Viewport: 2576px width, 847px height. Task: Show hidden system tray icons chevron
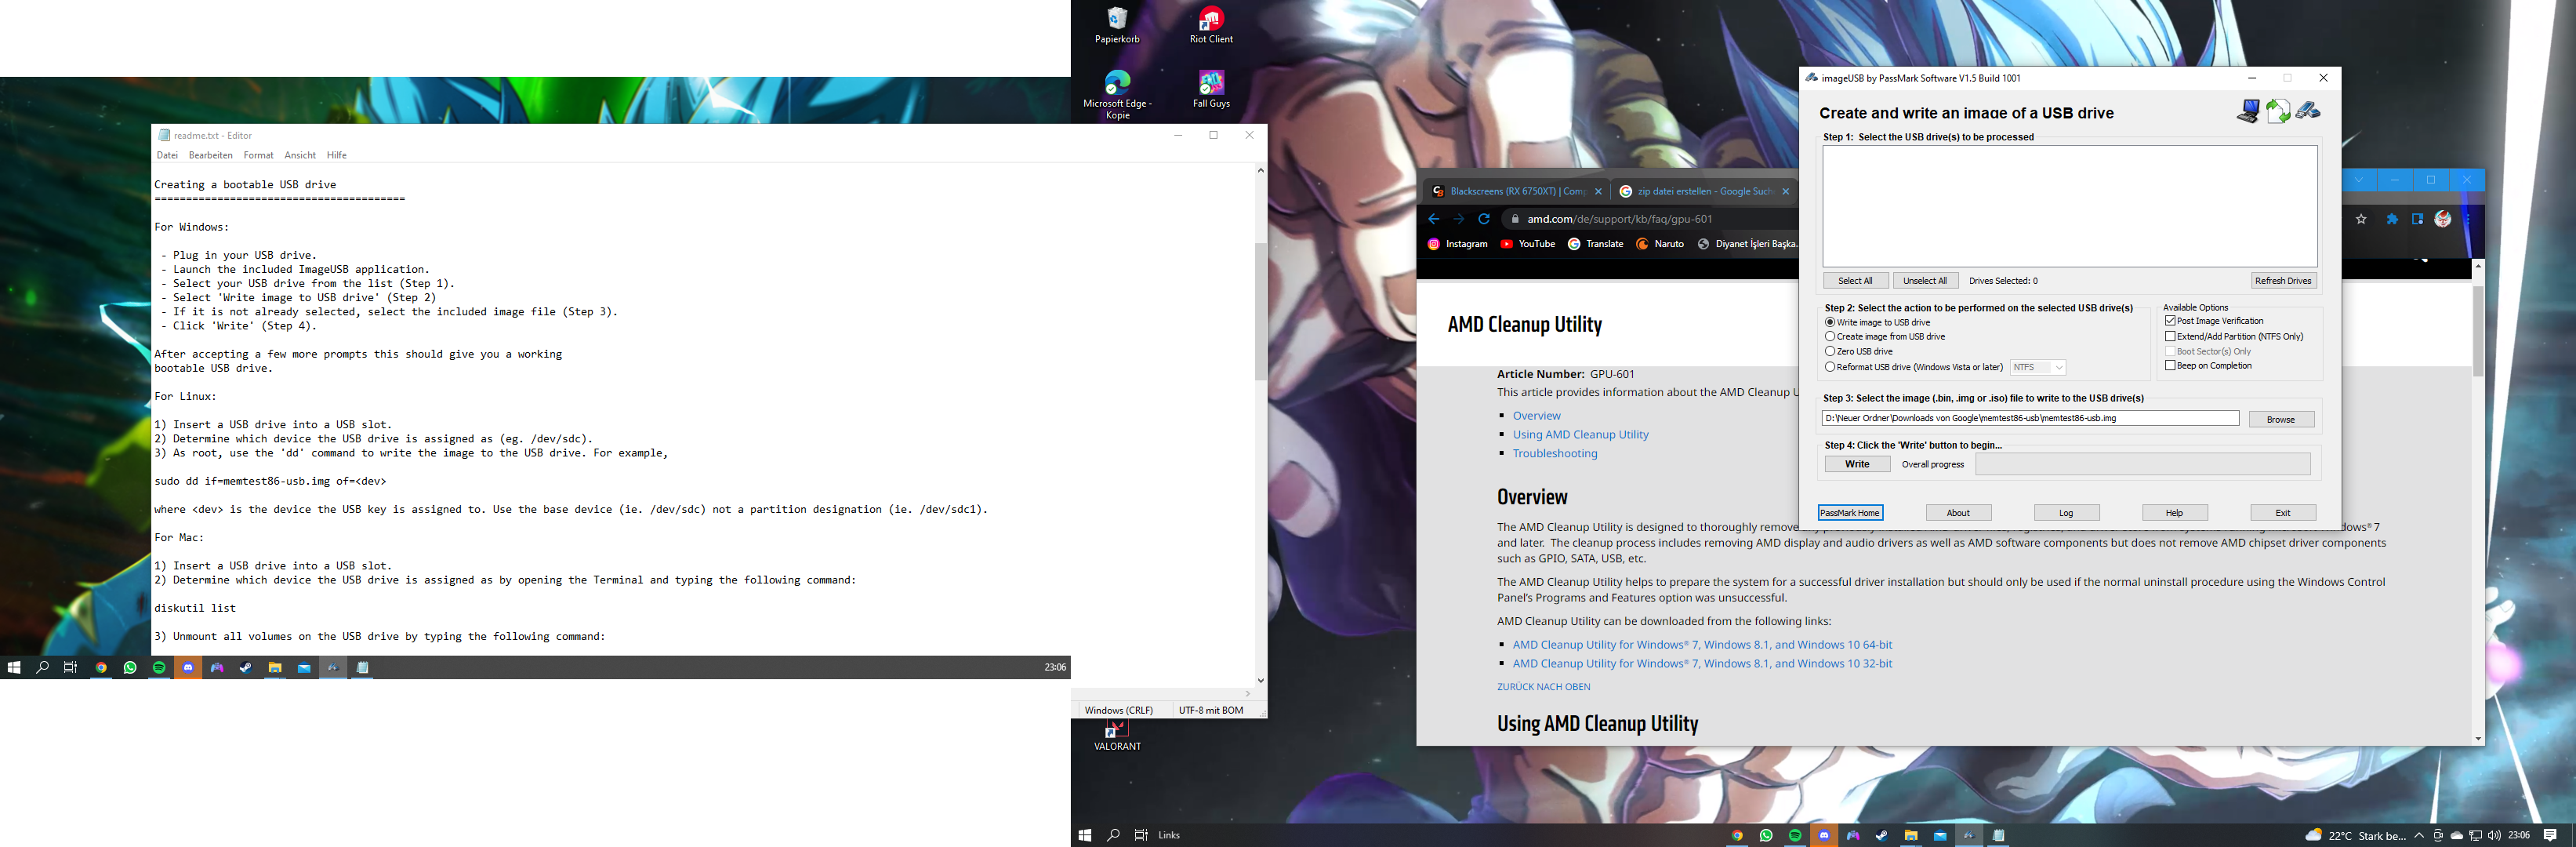[x=2419, y=835]
